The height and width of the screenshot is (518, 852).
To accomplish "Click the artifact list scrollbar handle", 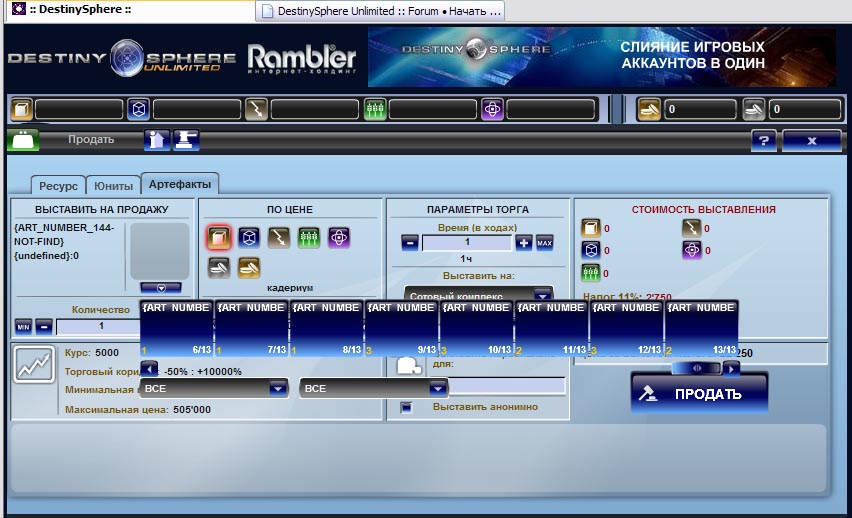I will click(697, 369).
